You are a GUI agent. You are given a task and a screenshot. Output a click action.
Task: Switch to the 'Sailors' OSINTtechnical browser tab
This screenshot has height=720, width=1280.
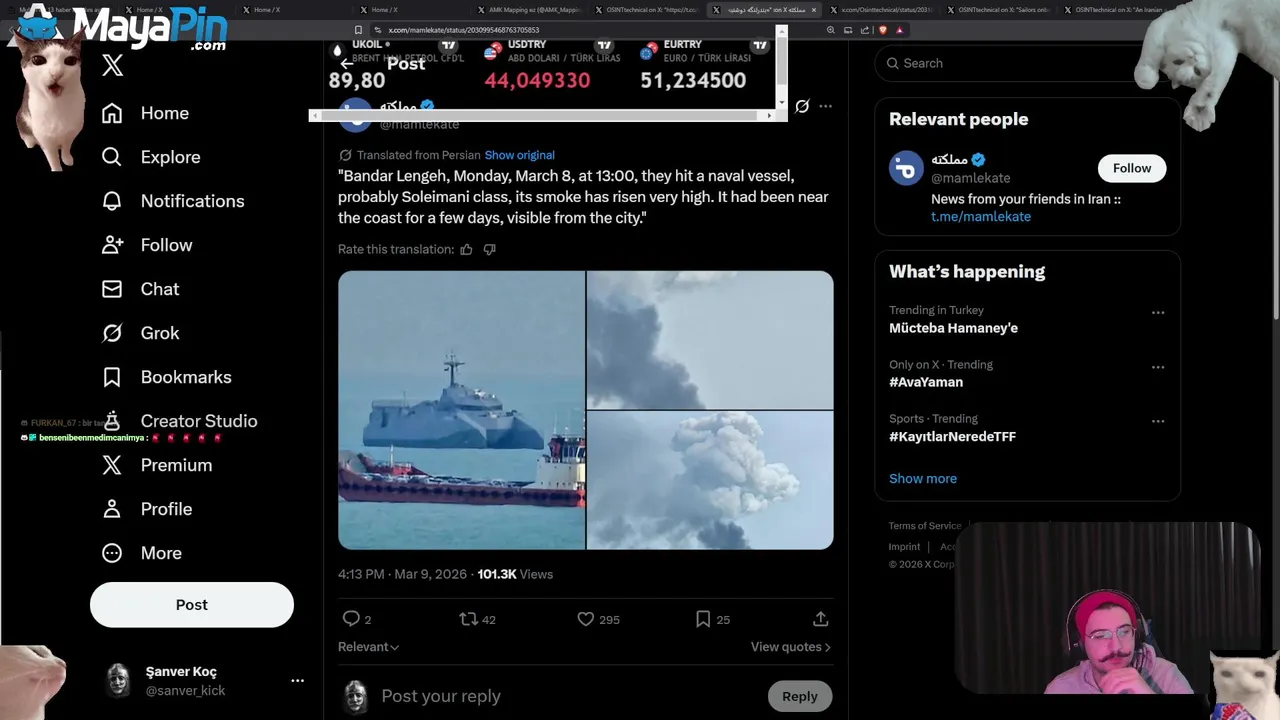998,10
